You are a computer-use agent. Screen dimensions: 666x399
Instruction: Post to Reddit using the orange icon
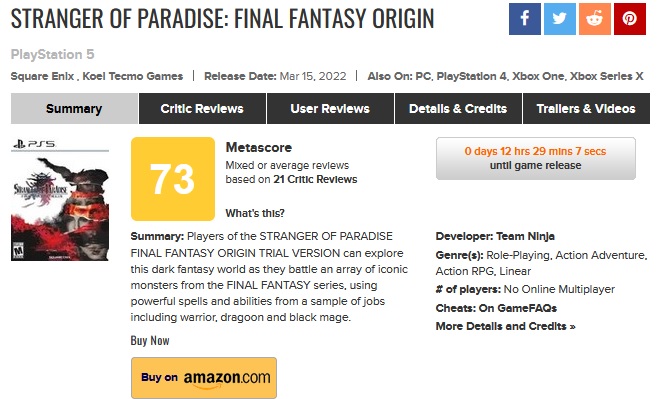click(x=595, y=19)
